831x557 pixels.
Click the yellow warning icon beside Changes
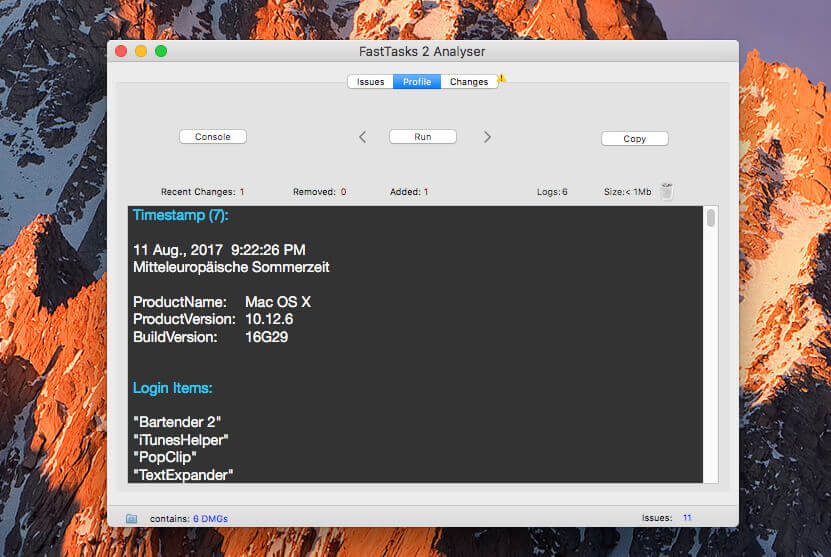(x=502, y=78)
